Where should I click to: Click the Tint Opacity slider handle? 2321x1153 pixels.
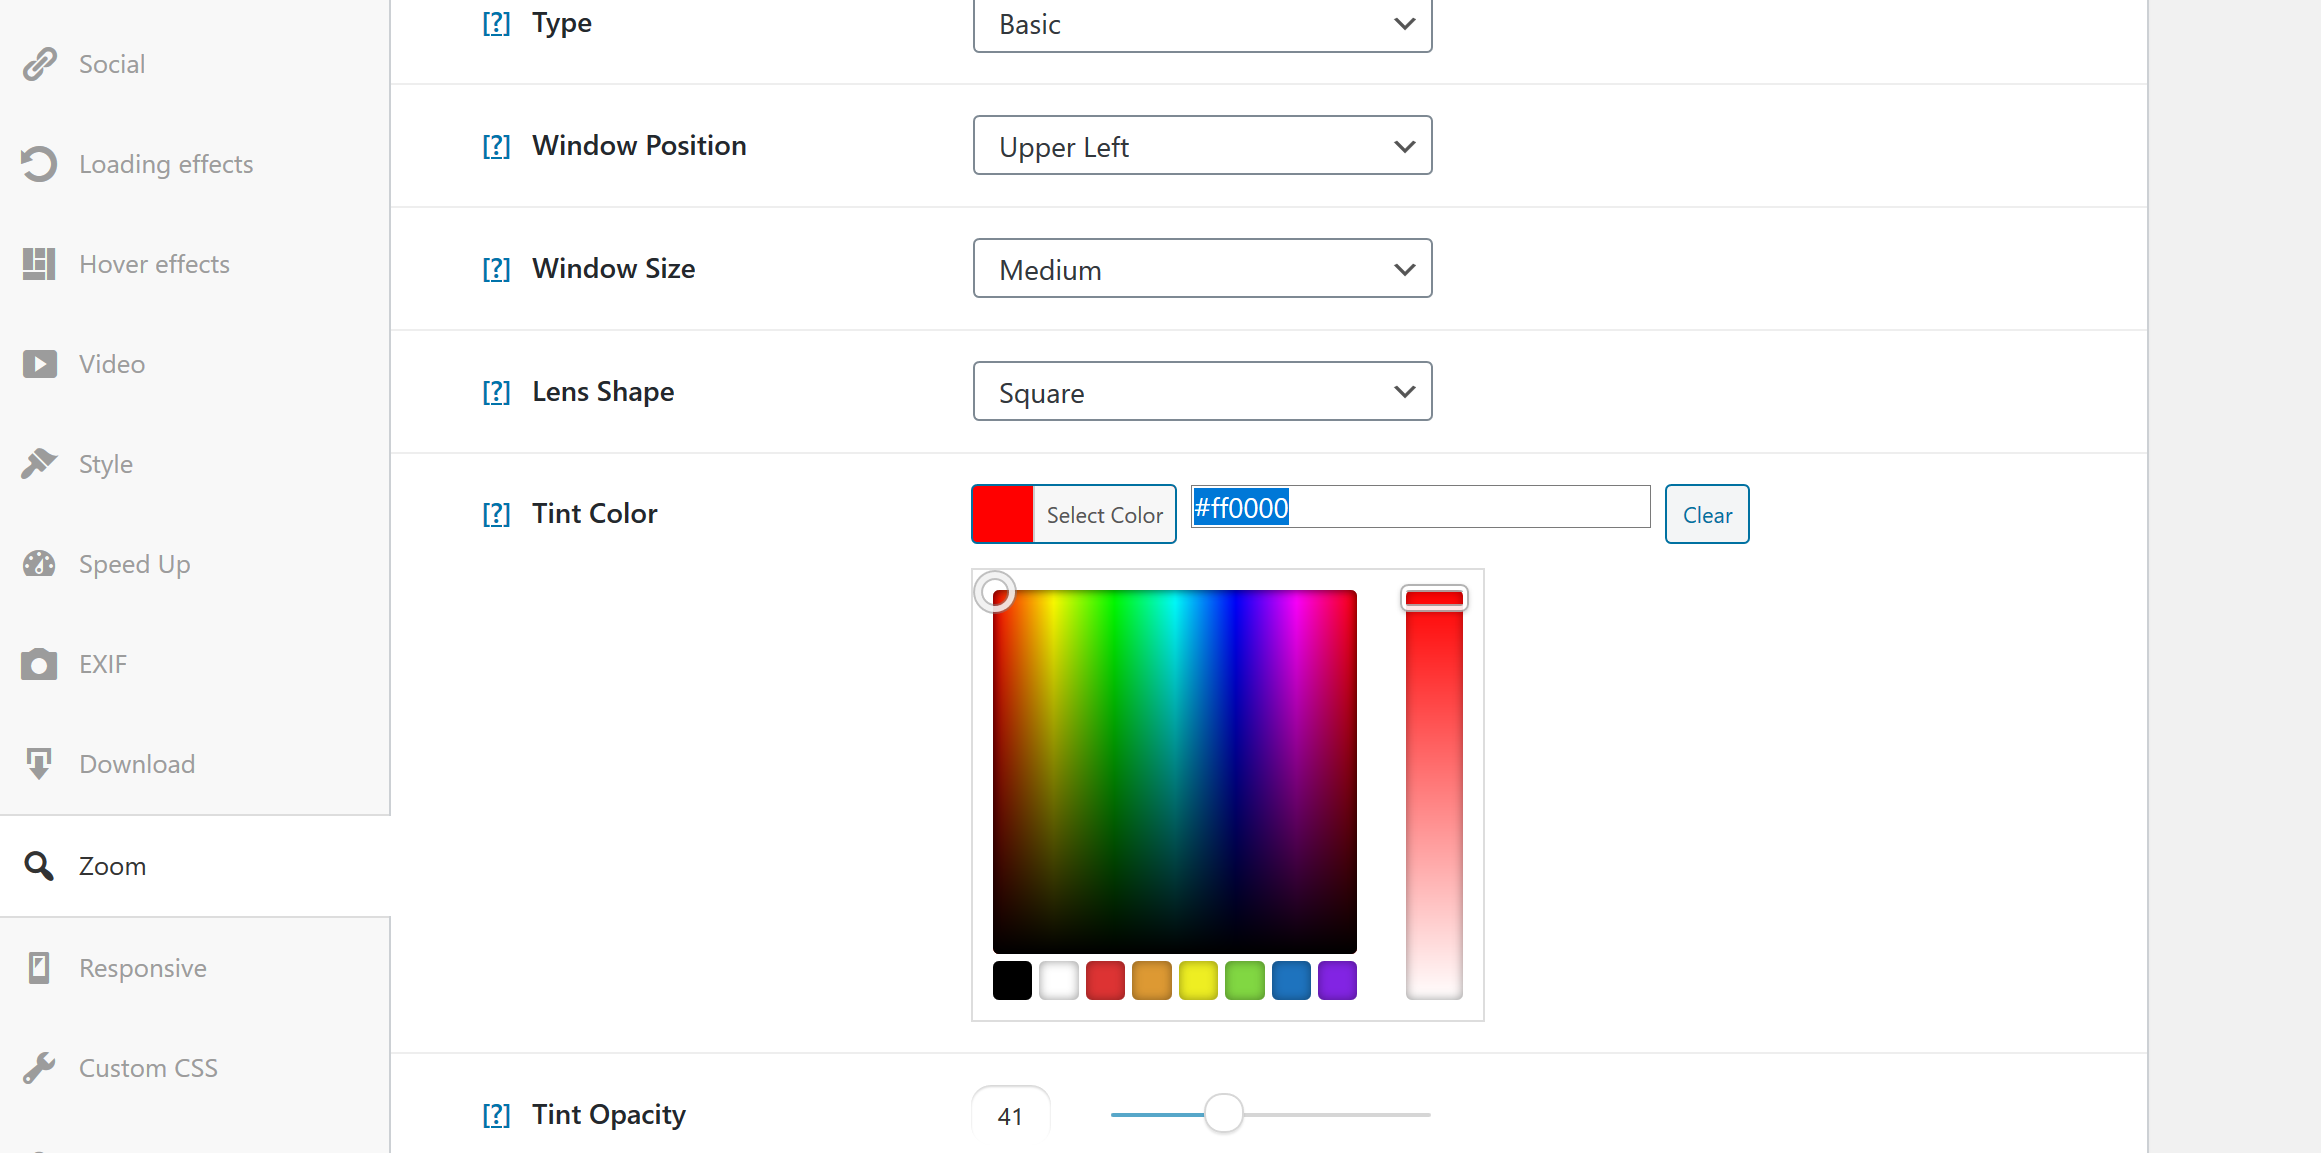(1223, 1114)
